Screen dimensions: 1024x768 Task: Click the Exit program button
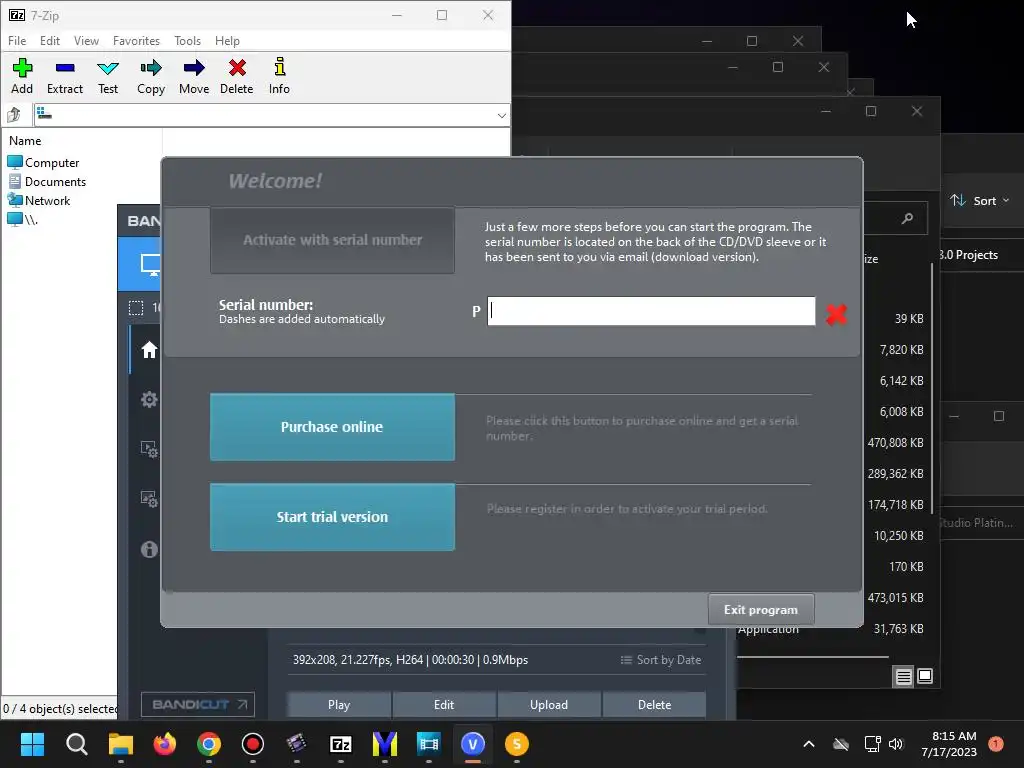761,609
